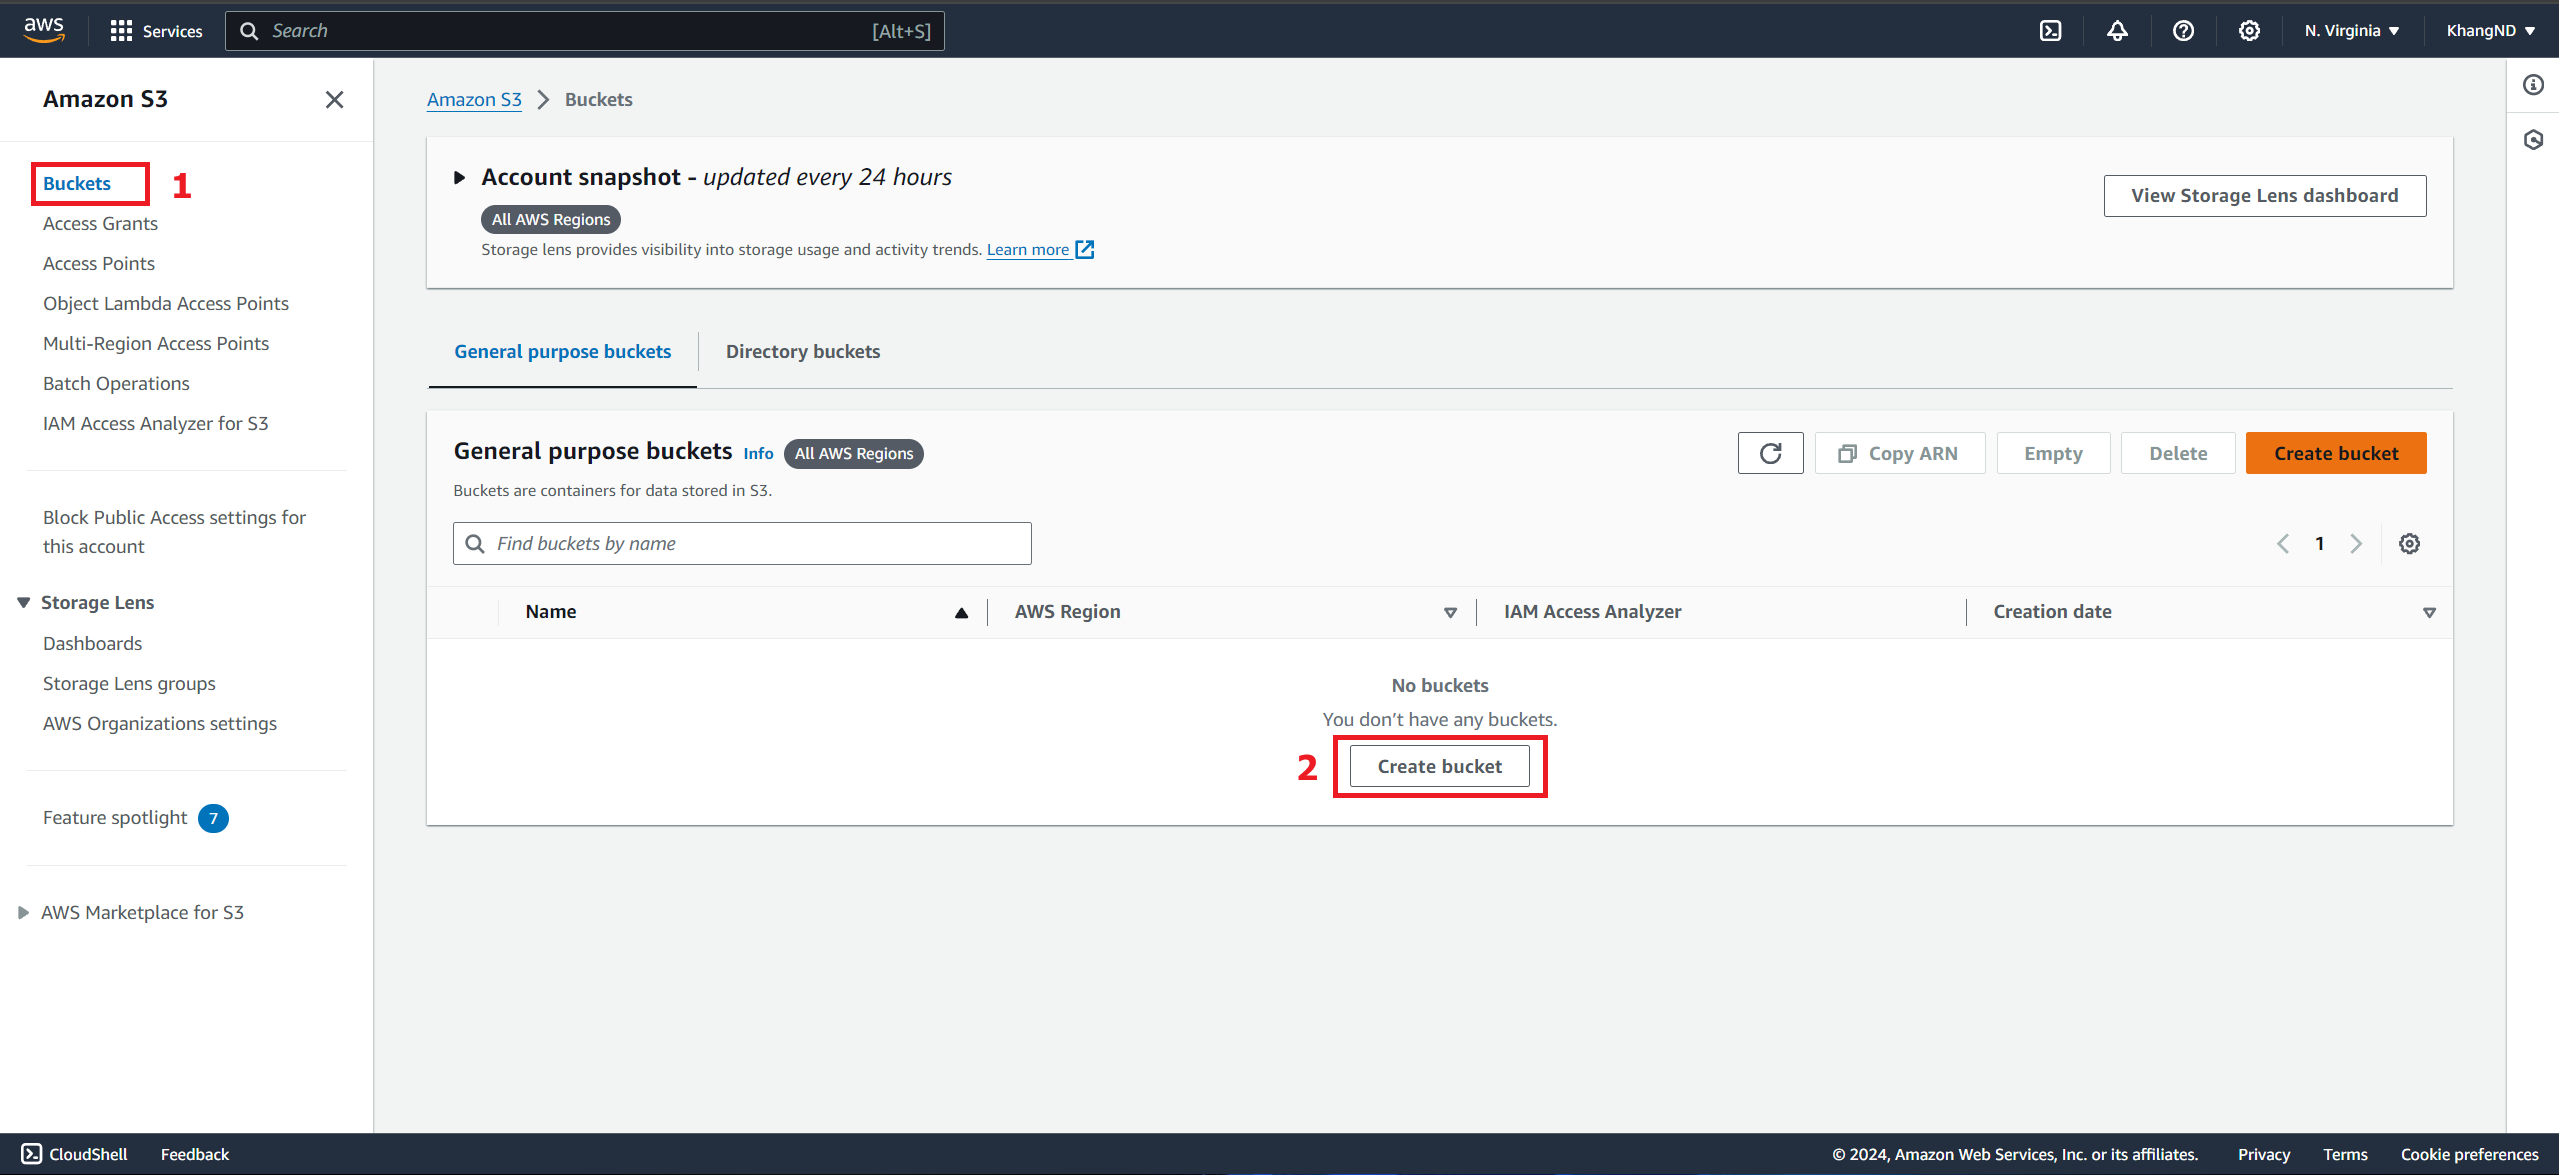The width and height of the screenshot is (2559, 1175).
Task: Open the AWS home logo
Action: pos(44,30)
